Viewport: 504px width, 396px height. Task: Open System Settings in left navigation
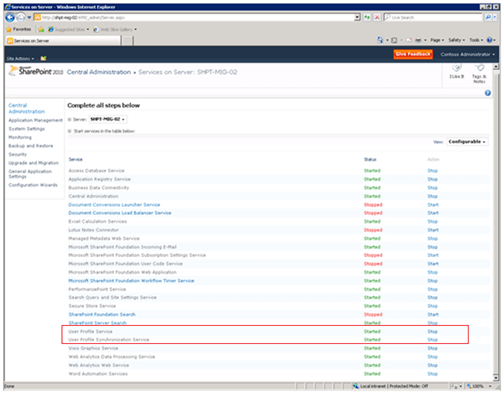click(27, 129)
